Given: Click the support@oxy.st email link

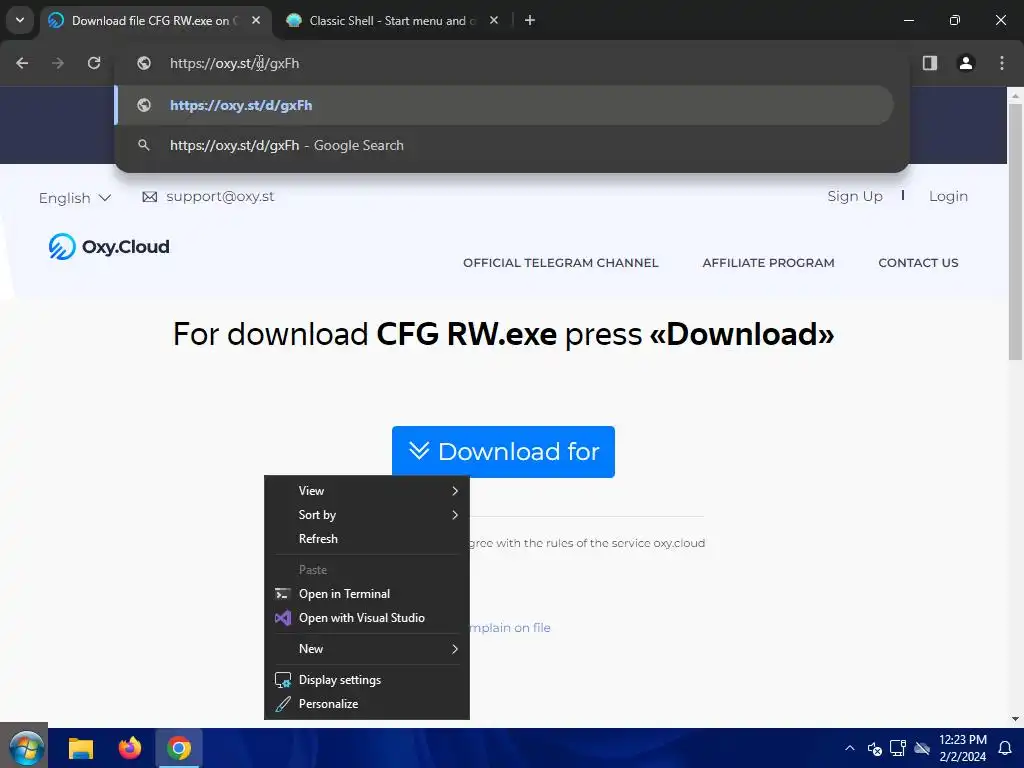Looking at the screenshot, I should [x=220, y=197].
